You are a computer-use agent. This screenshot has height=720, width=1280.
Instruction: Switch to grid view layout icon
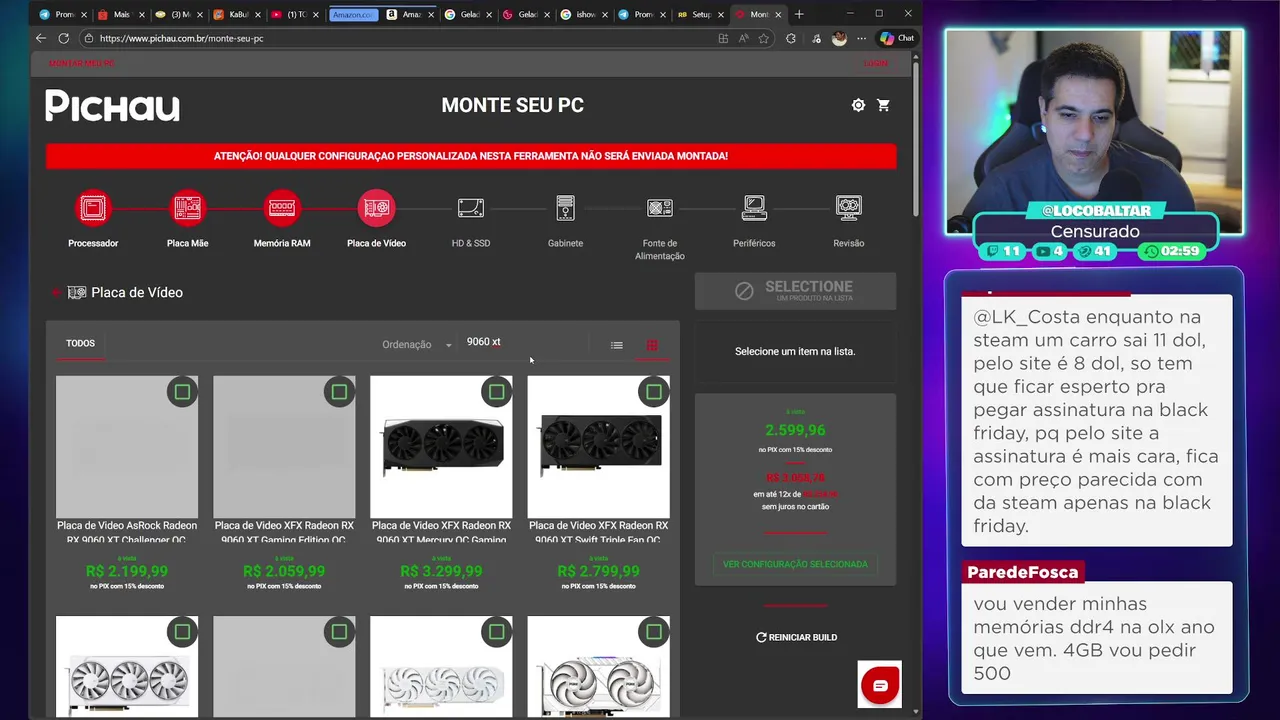click(652, 345)
